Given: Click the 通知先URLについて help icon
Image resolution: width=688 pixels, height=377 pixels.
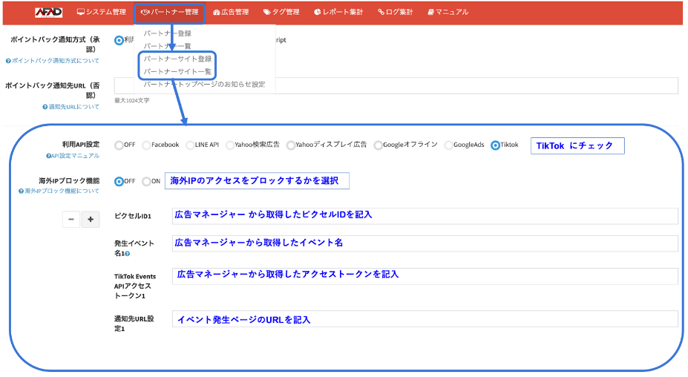Looking at the screenshot, I should click(45, 107).
